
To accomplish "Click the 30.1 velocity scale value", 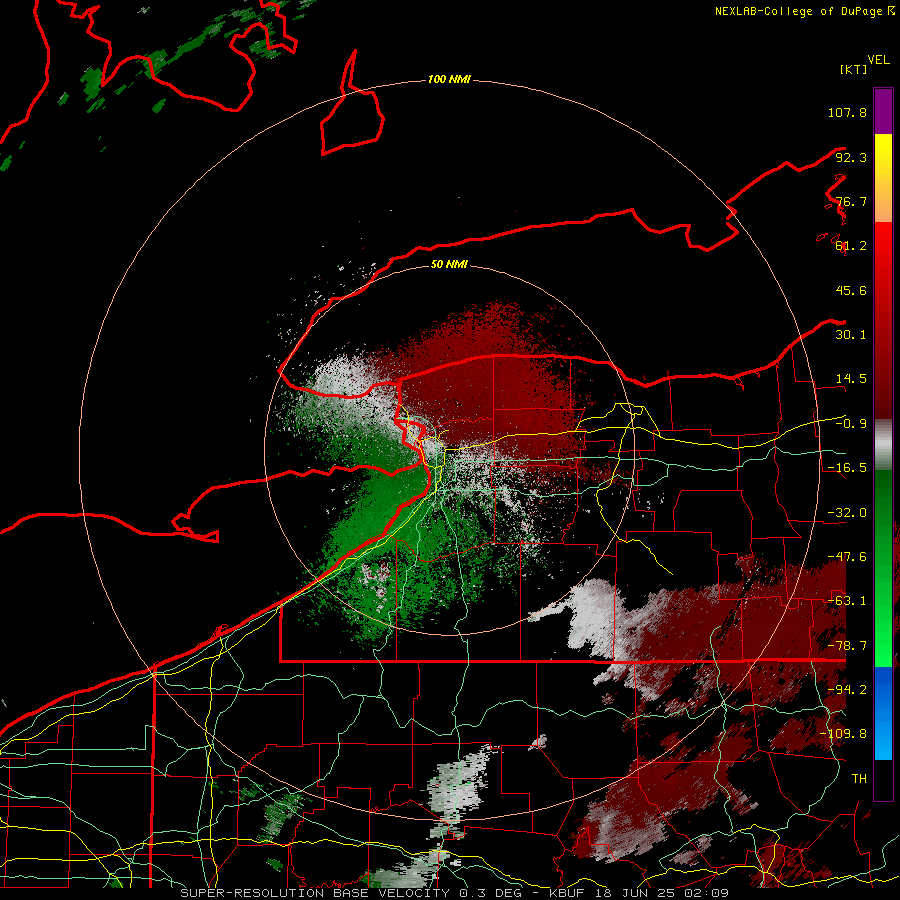I will 851,335.
